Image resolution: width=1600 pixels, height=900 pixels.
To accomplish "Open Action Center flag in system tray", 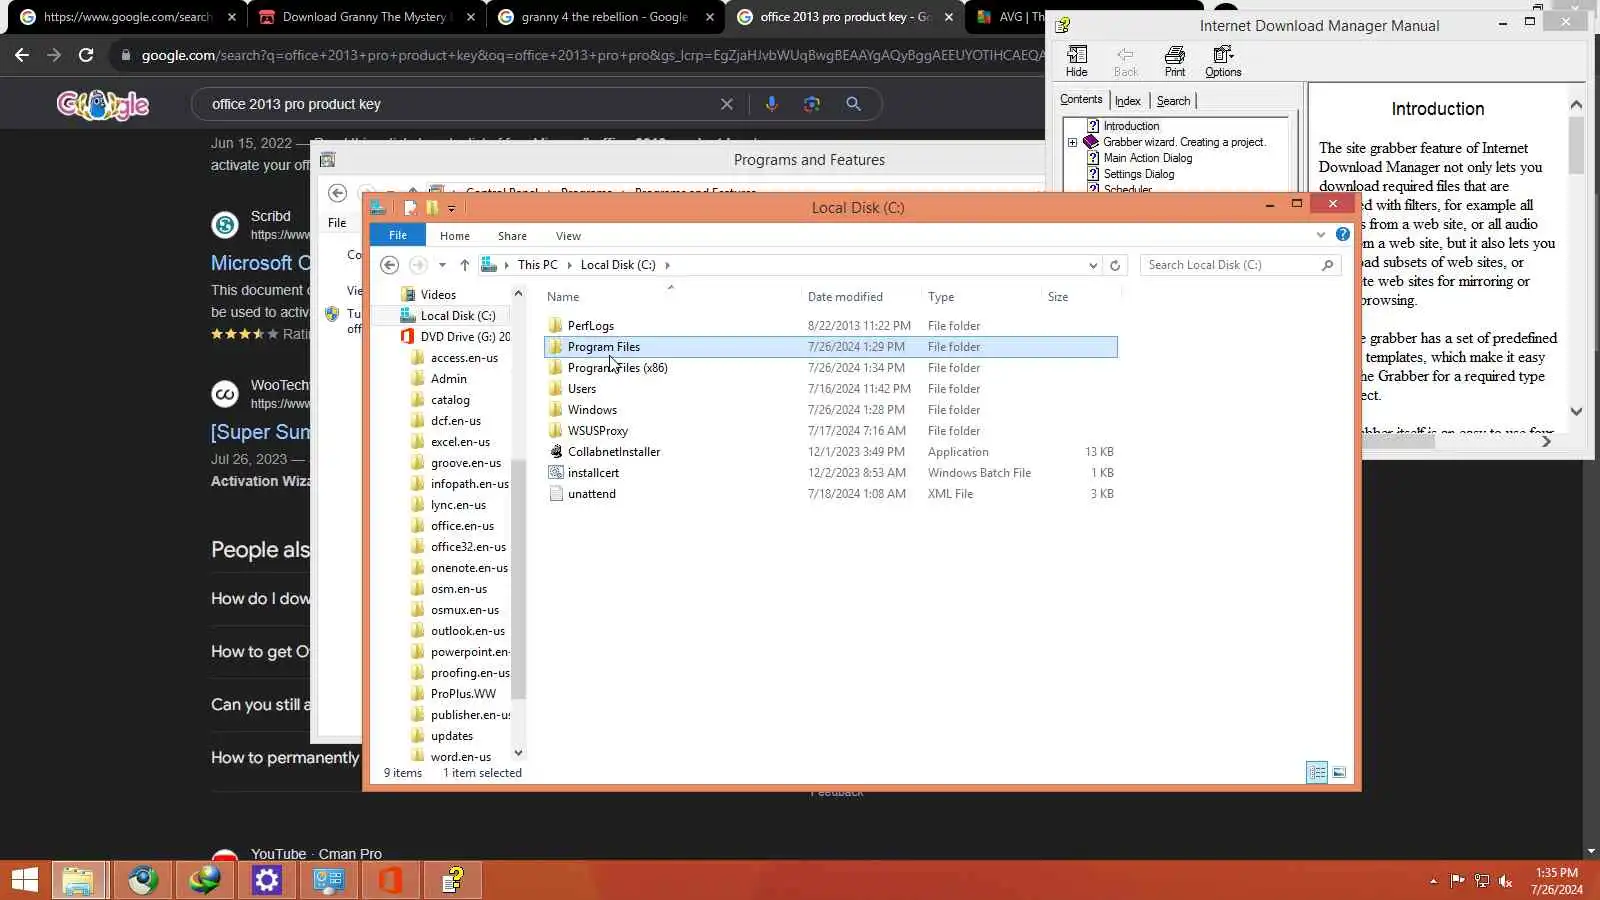I will click(1457, 881).
